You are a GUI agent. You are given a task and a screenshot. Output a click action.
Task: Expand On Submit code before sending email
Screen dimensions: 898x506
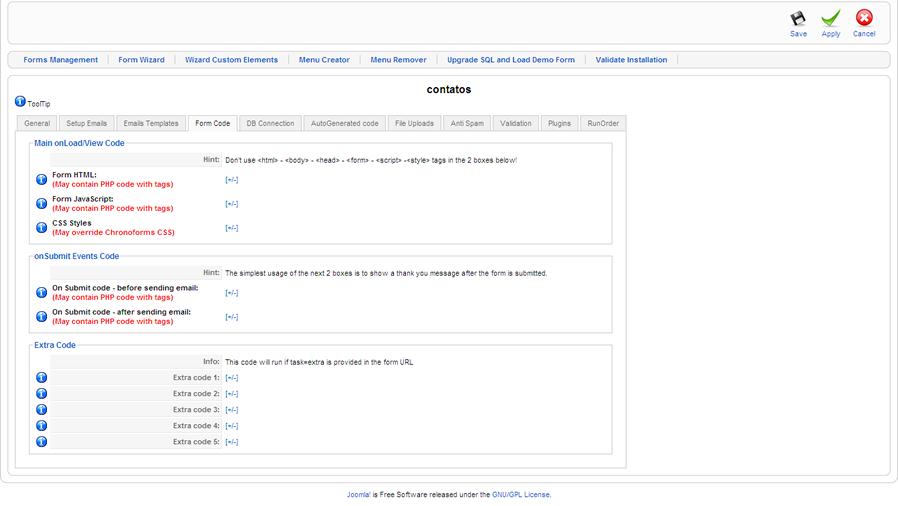pos(231,293)
